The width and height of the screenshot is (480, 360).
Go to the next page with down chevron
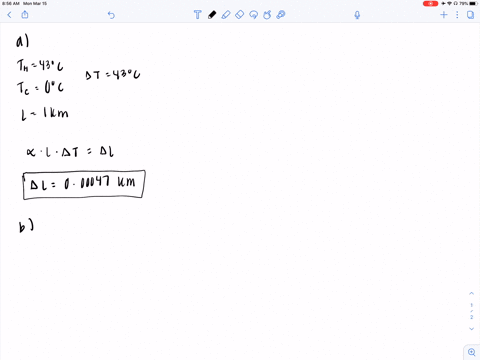point(471,329)
